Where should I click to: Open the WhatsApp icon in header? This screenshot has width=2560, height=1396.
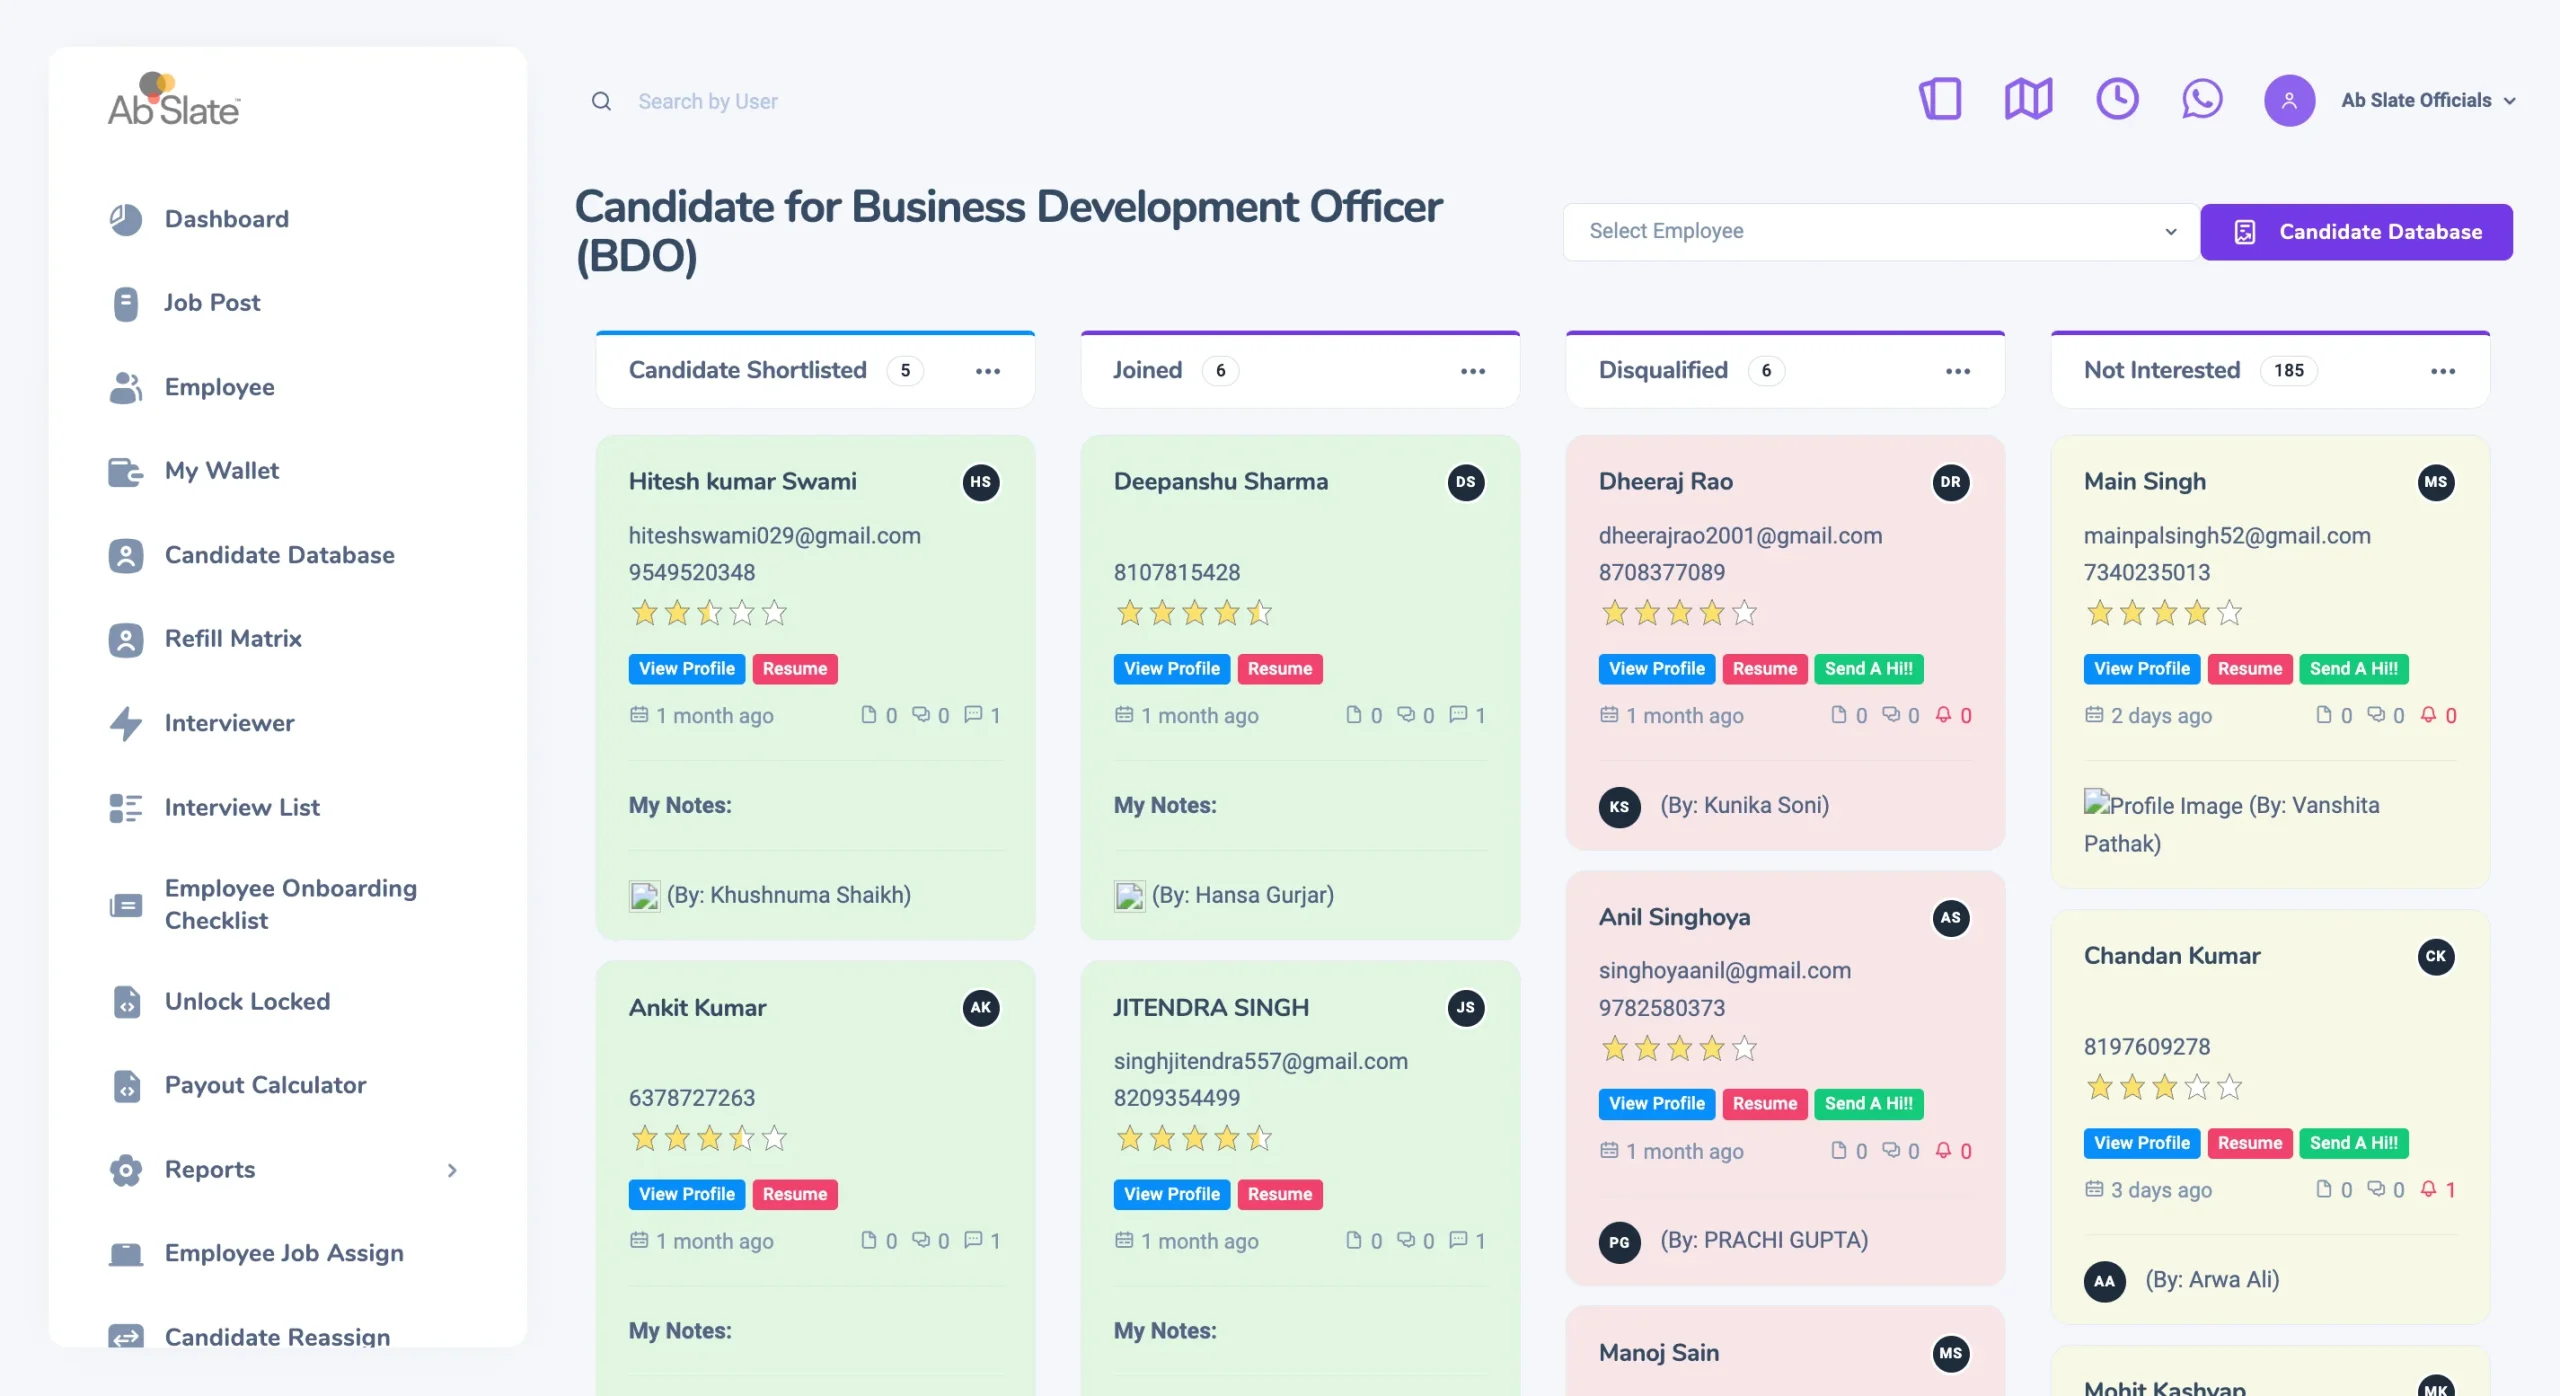tap(2201, 99)
